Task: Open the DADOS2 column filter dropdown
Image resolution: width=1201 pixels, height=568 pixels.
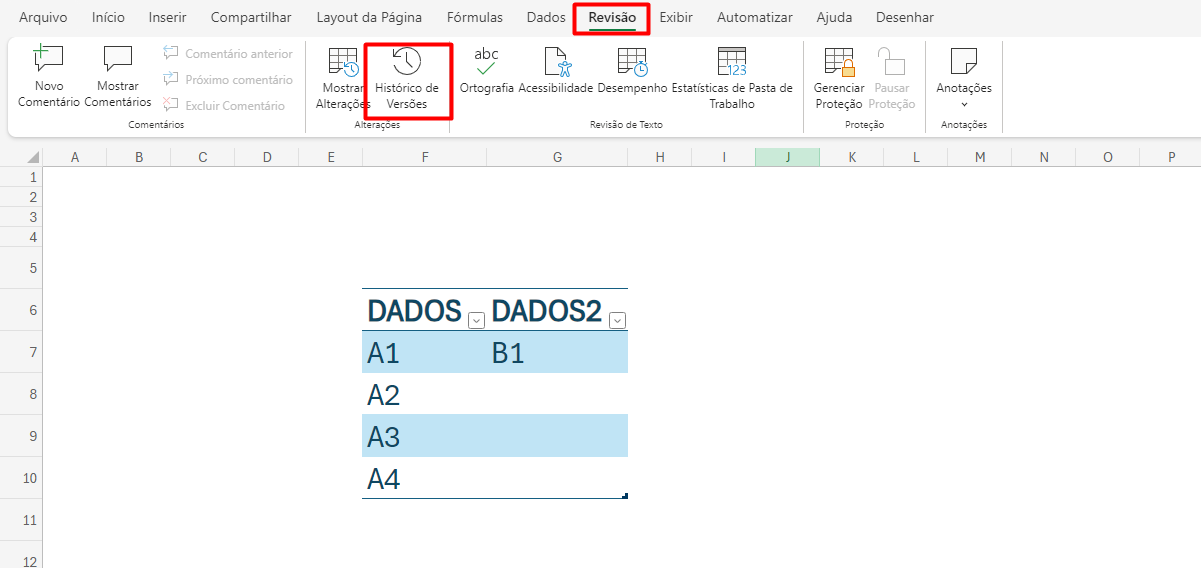Action: 617,320
